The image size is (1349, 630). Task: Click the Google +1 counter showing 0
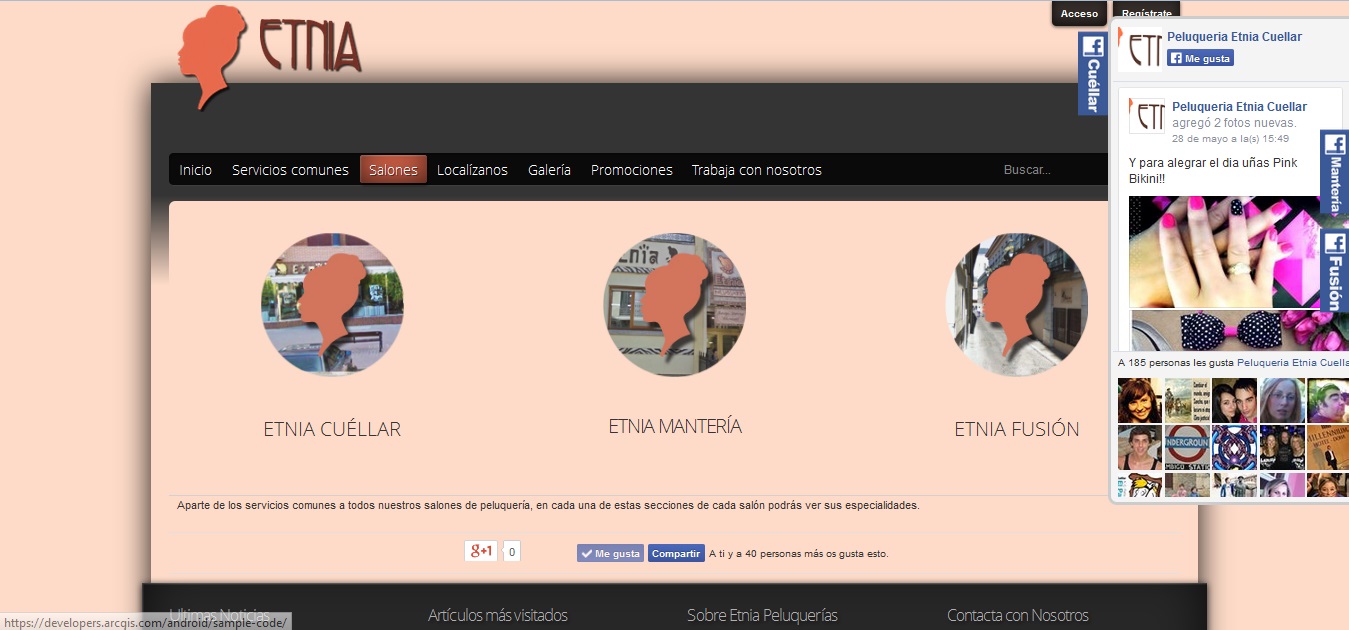click(511, 551)
